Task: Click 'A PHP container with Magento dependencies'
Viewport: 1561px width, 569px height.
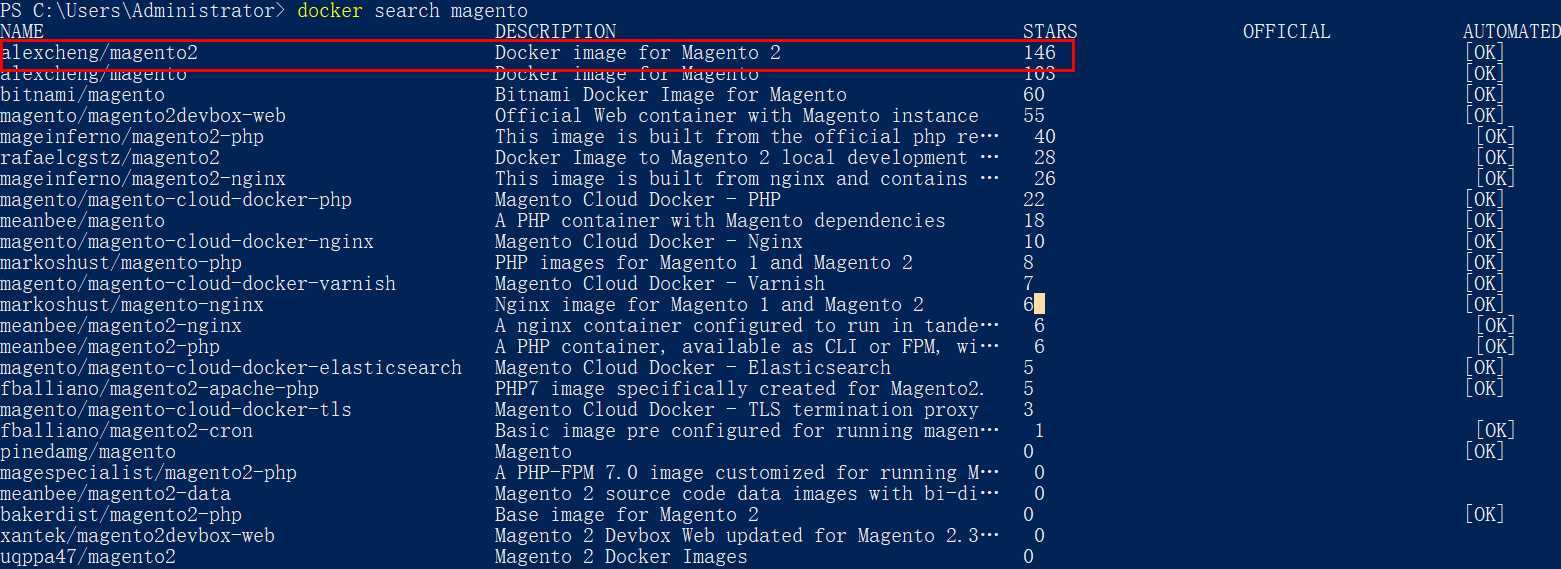Action: coord(720,221)
